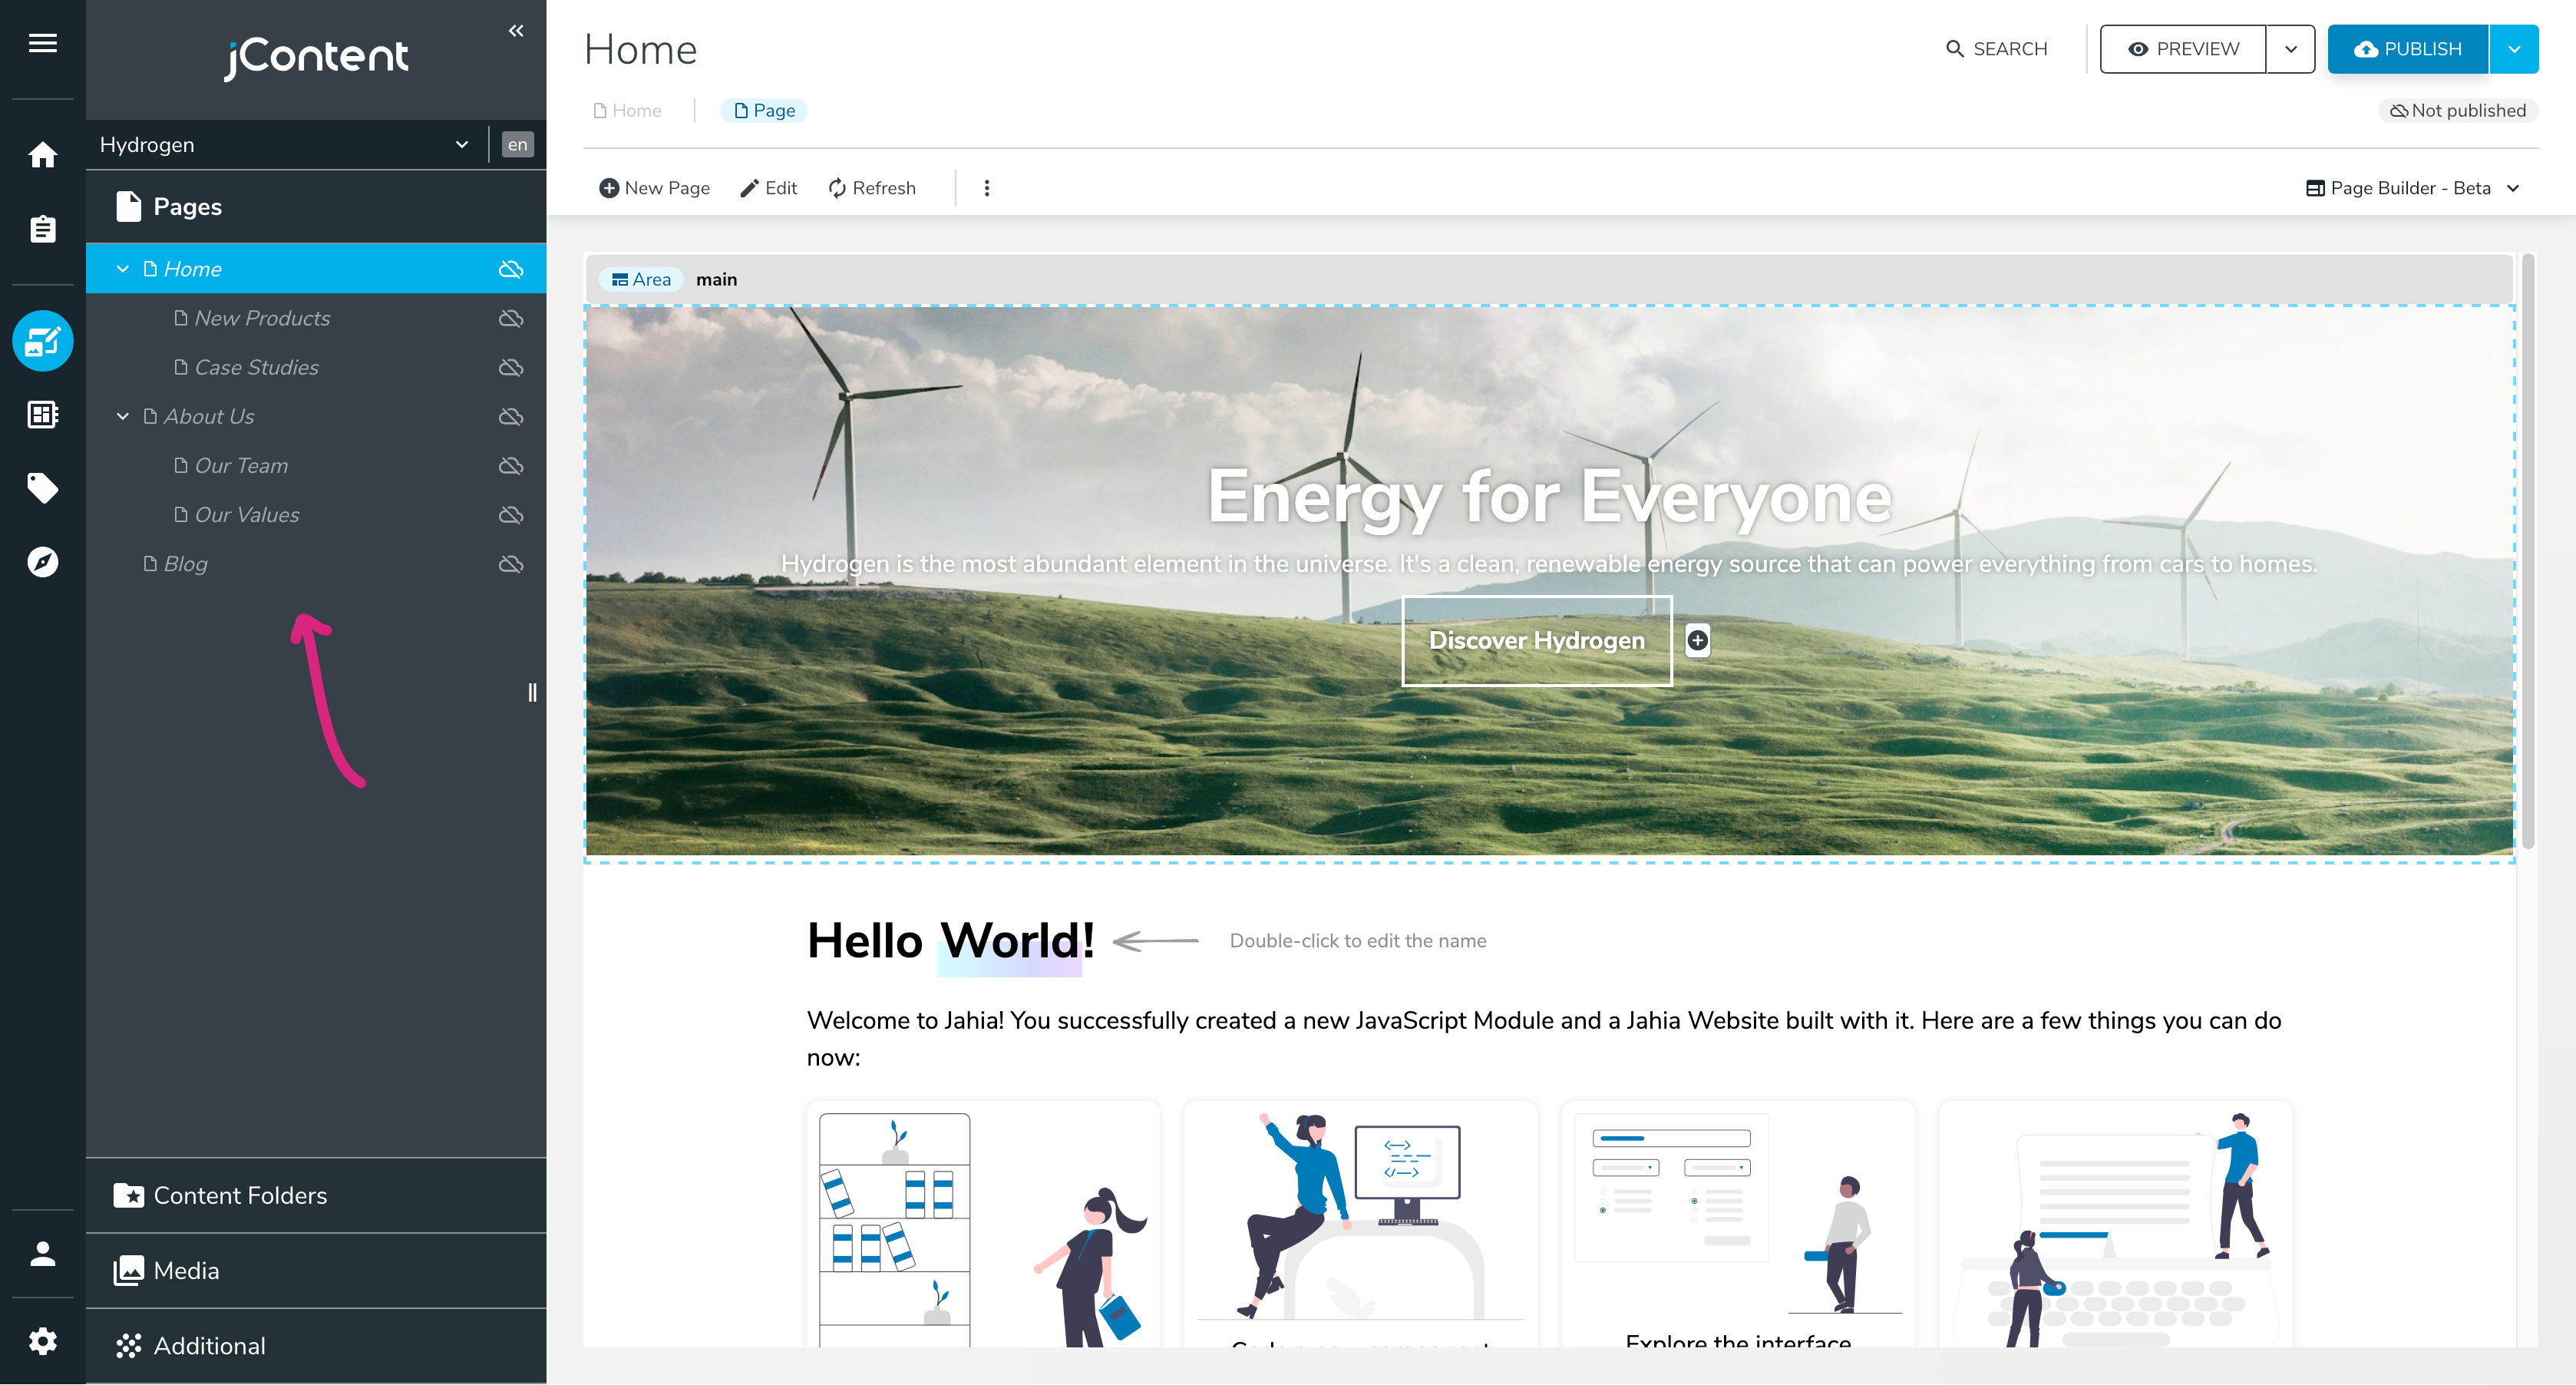Click the dashboard home icon in left rail
This screenshot has width=2576, height=1385.
42,155
